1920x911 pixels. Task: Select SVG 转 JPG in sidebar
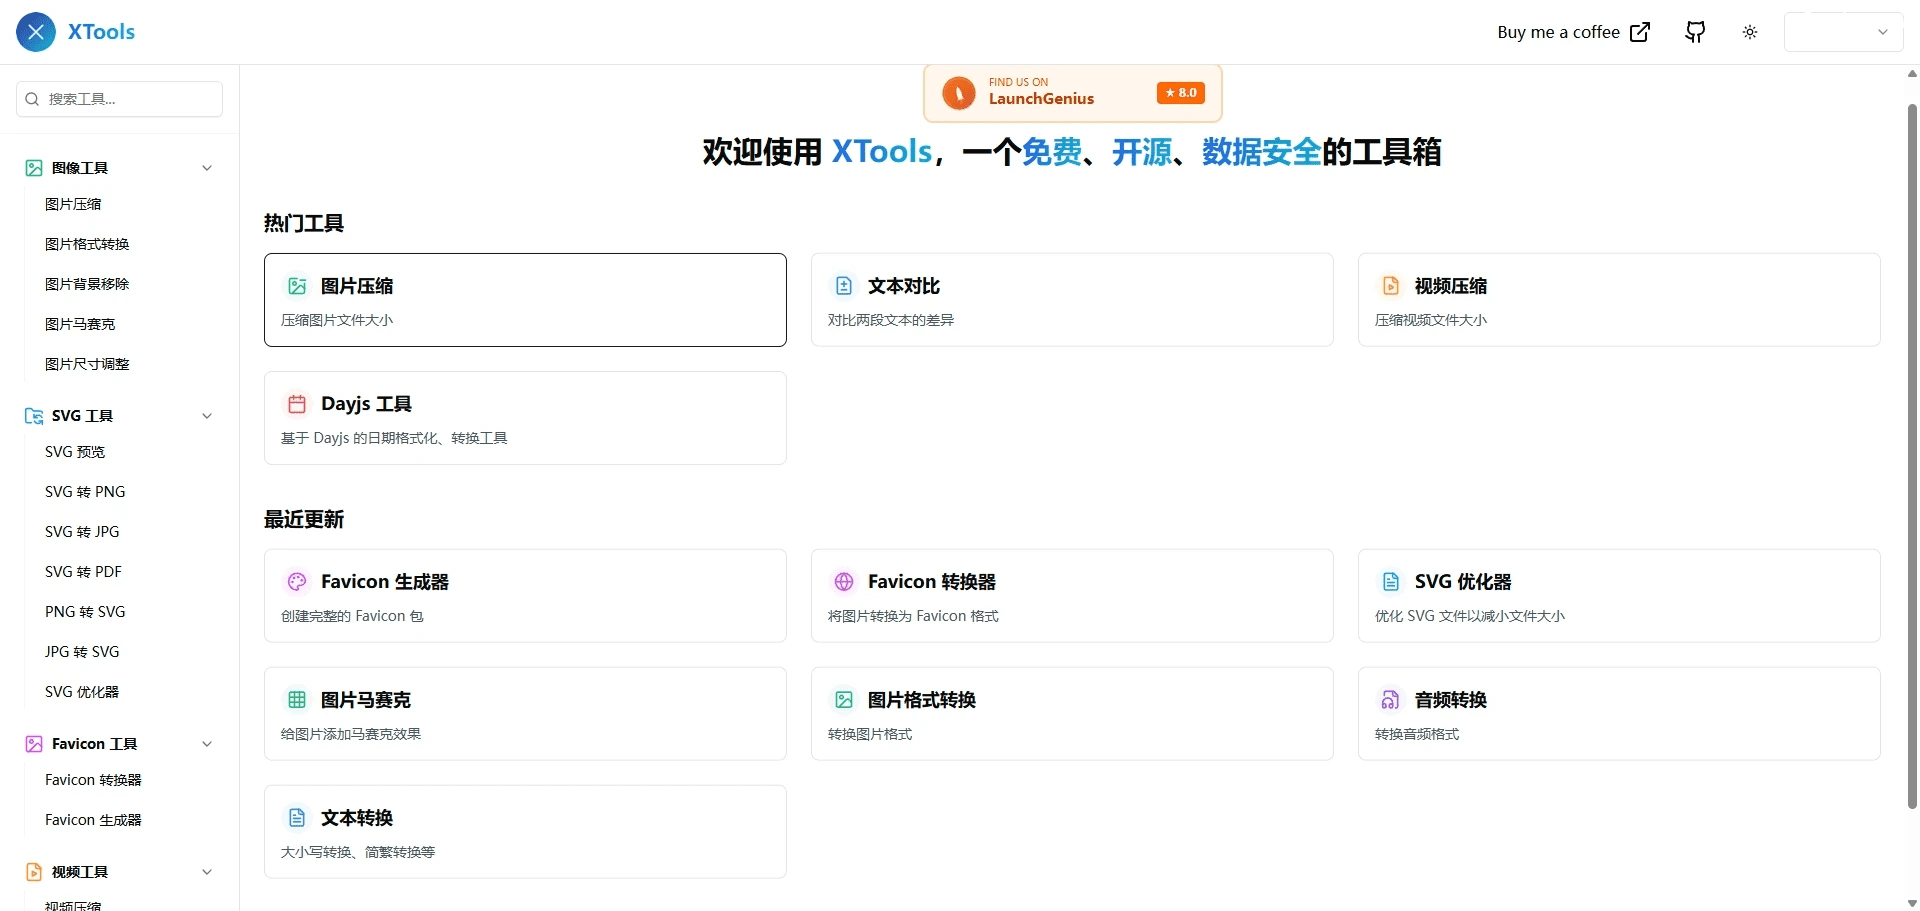point(82,532)
